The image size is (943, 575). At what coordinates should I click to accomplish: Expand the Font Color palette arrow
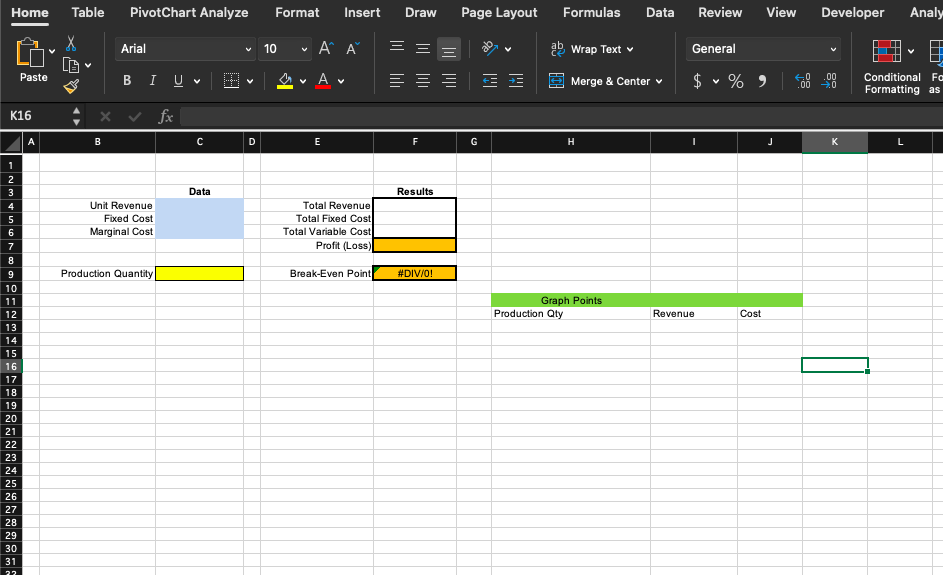click(341, 81)
